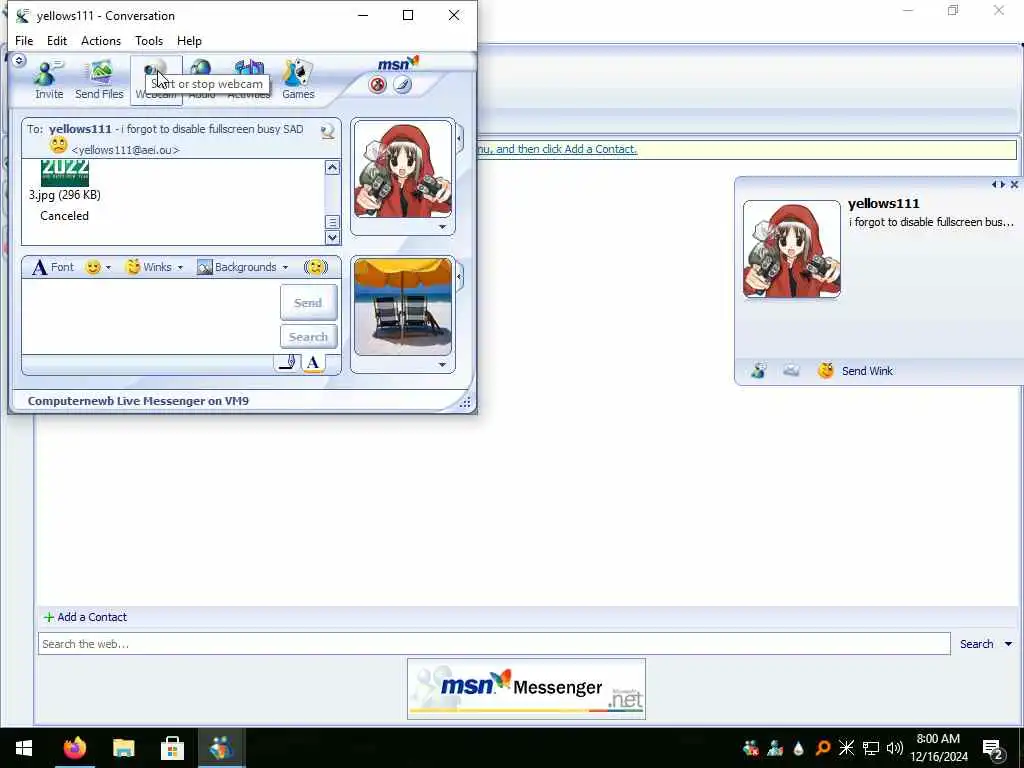
Task: Click the contact card email envelope icon
Action: point(791,370)
